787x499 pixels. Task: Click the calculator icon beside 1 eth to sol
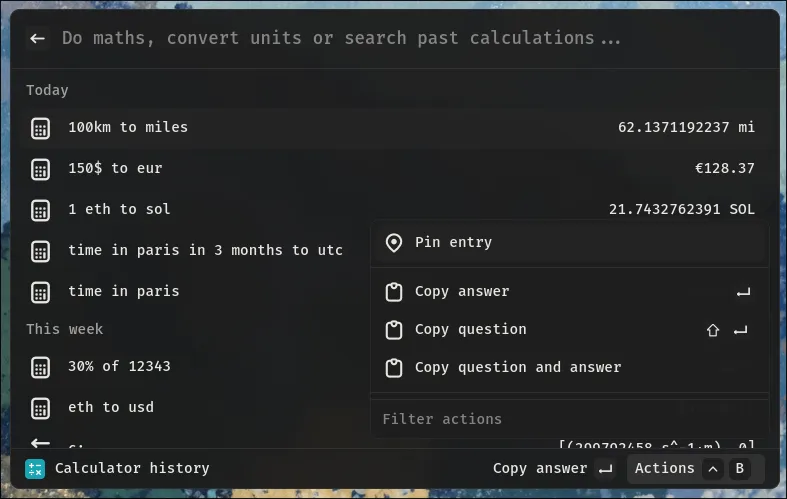pyautogui.click(x=40, y=210)
